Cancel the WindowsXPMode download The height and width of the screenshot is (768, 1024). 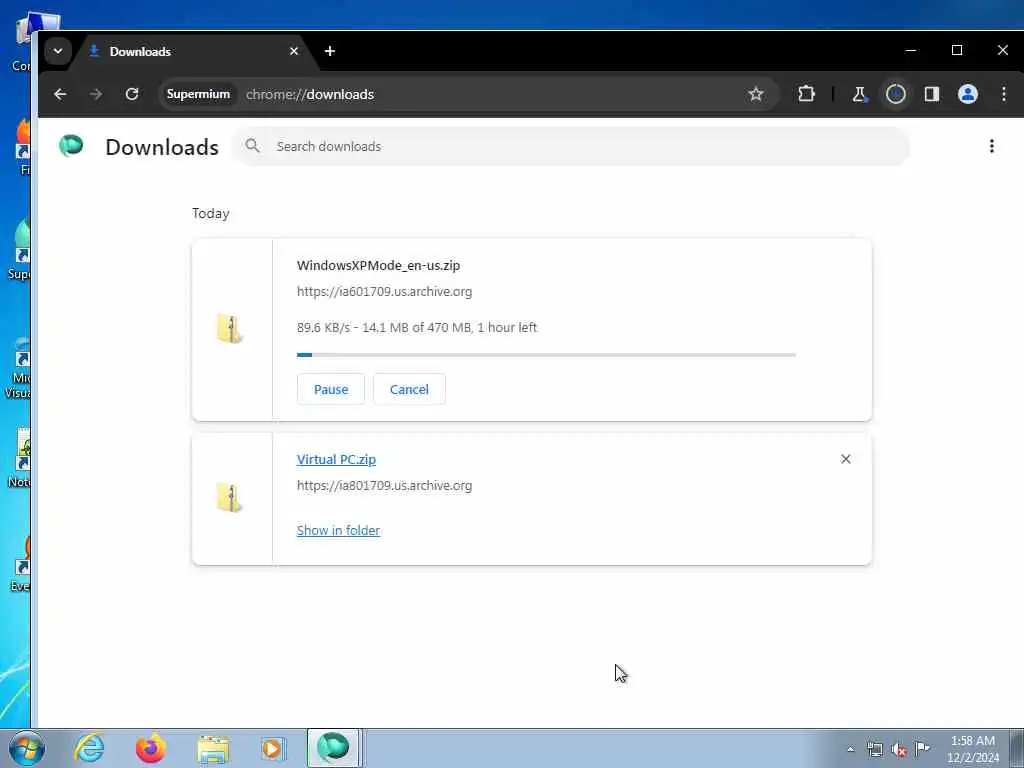[x=409, y=389]
